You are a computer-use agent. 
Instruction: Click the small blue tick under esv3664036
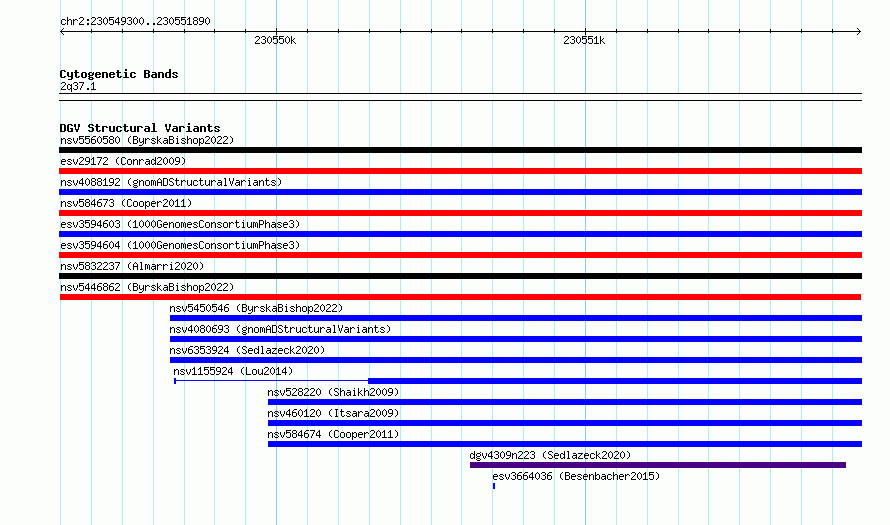(494, 486)
